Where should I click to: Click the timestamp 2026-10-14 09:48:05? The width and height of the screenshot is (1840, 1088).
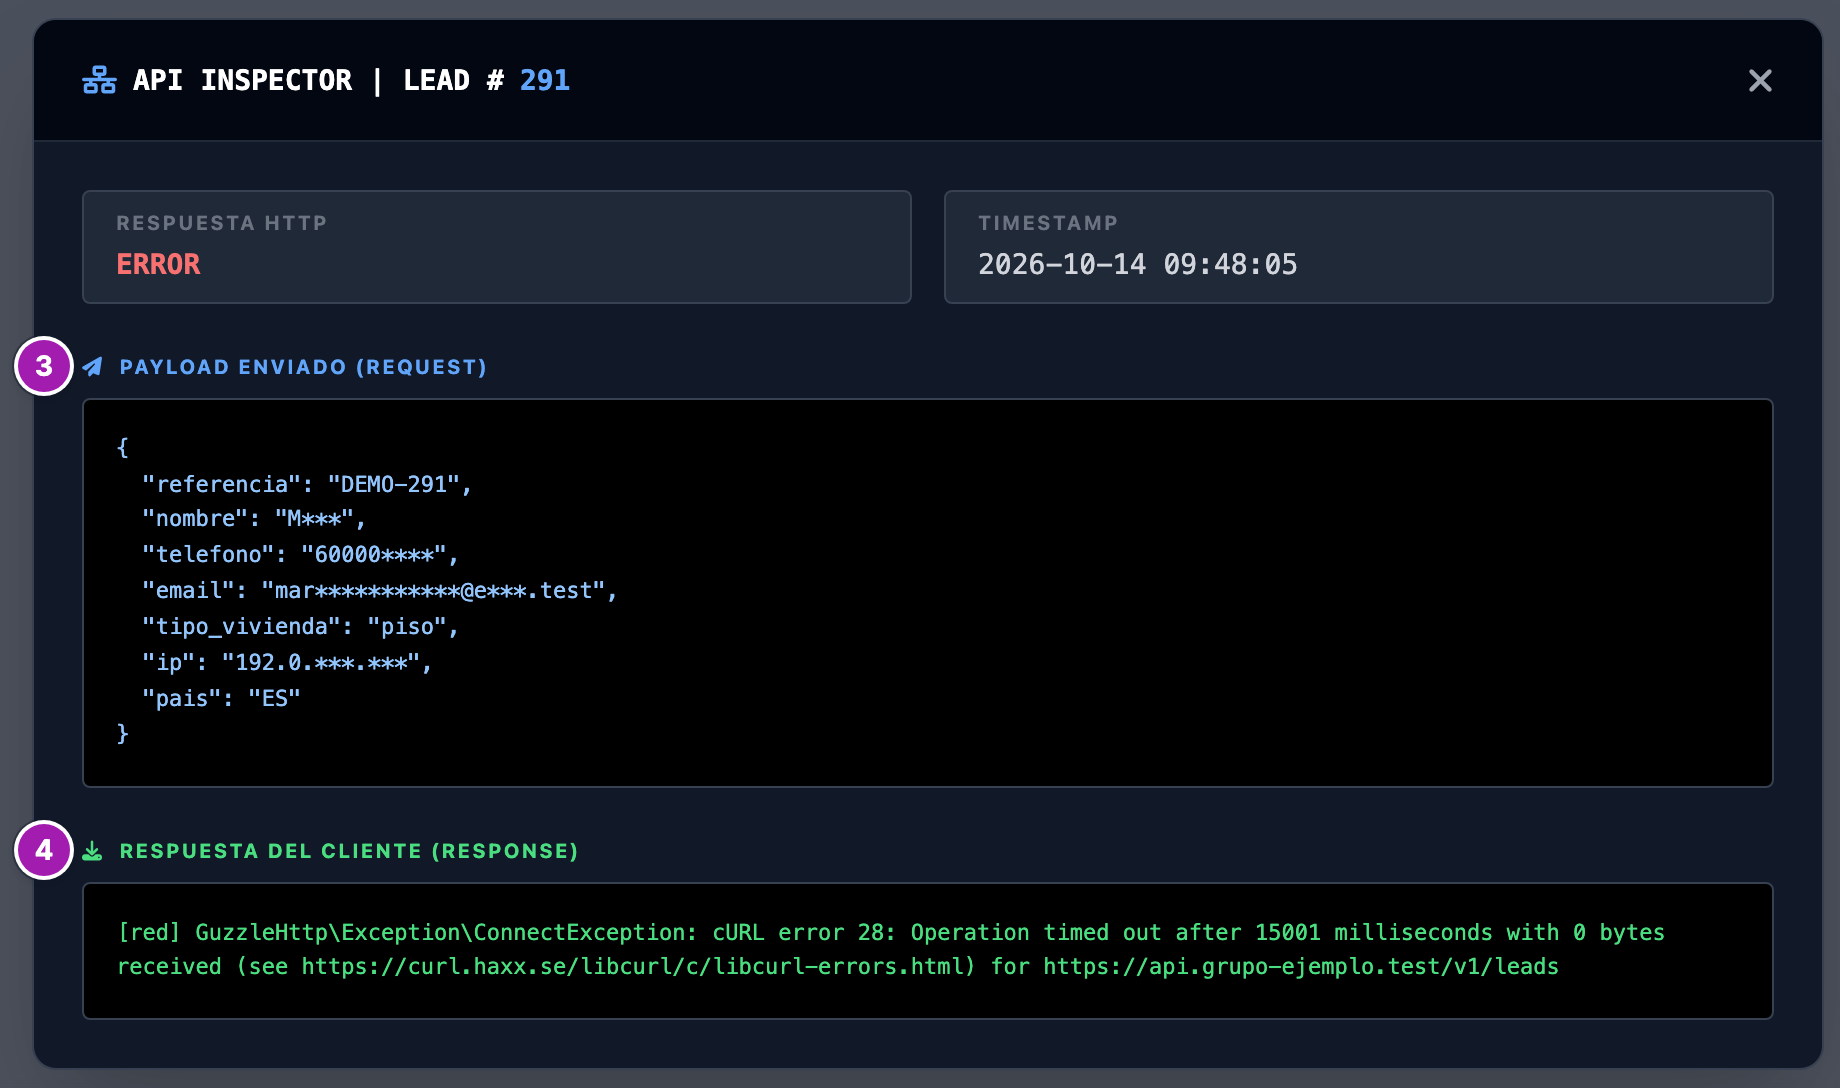click(x=1137, y=264)
